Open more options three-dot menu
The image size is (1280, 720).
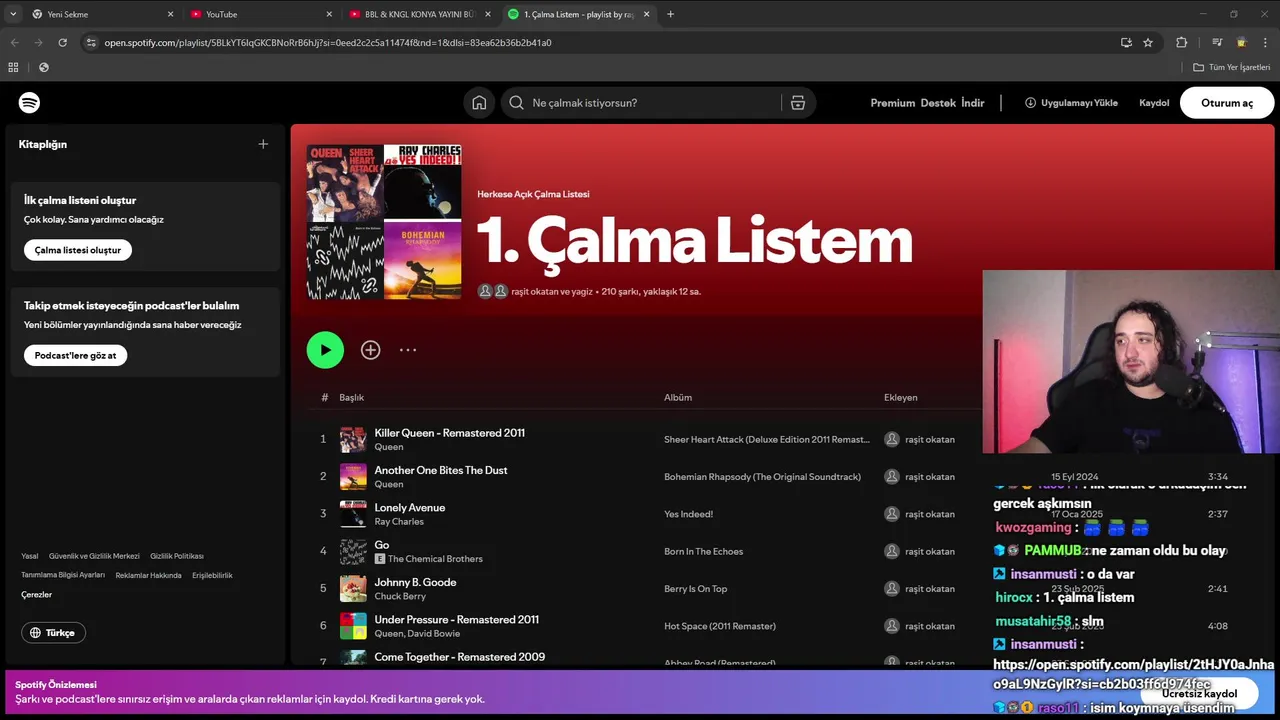point(408,350)
